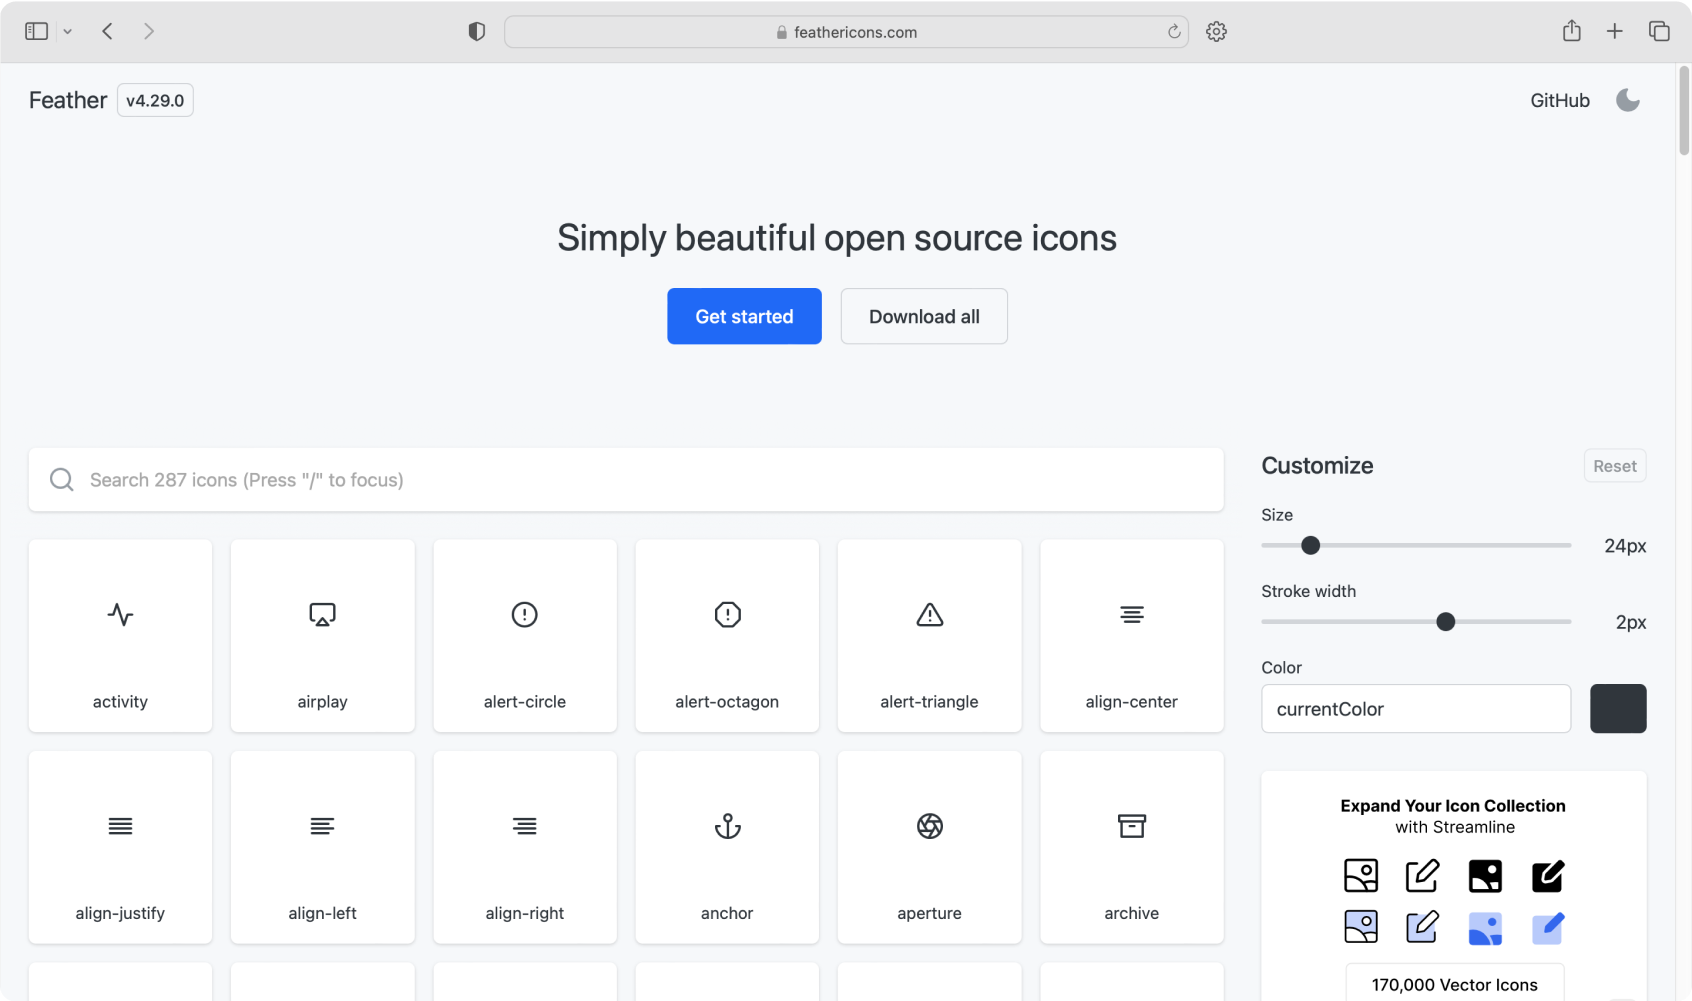Open a new tab
The width and height of the screenshot is (1692, 1001).
pos(1615,31)
